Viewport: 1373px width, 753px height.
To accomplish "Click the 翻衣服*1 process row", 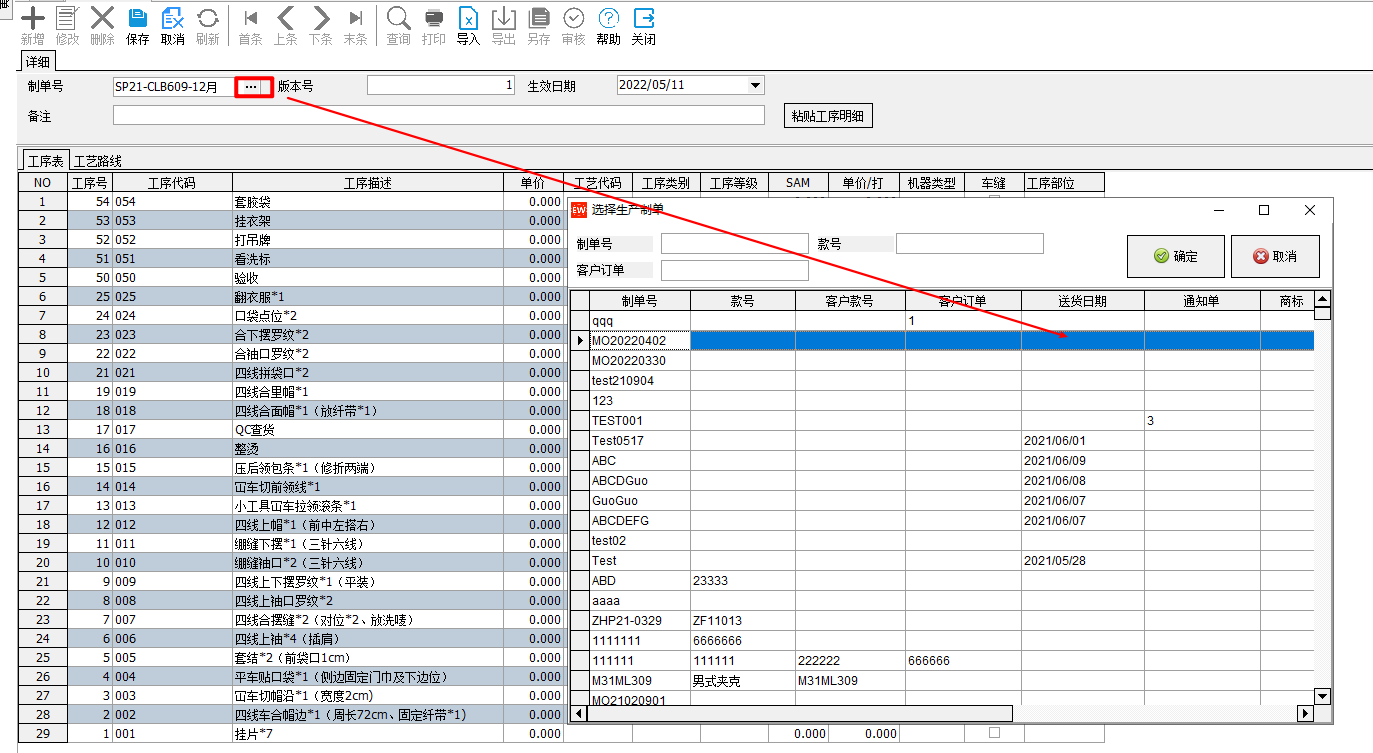I will click(292, 297).
